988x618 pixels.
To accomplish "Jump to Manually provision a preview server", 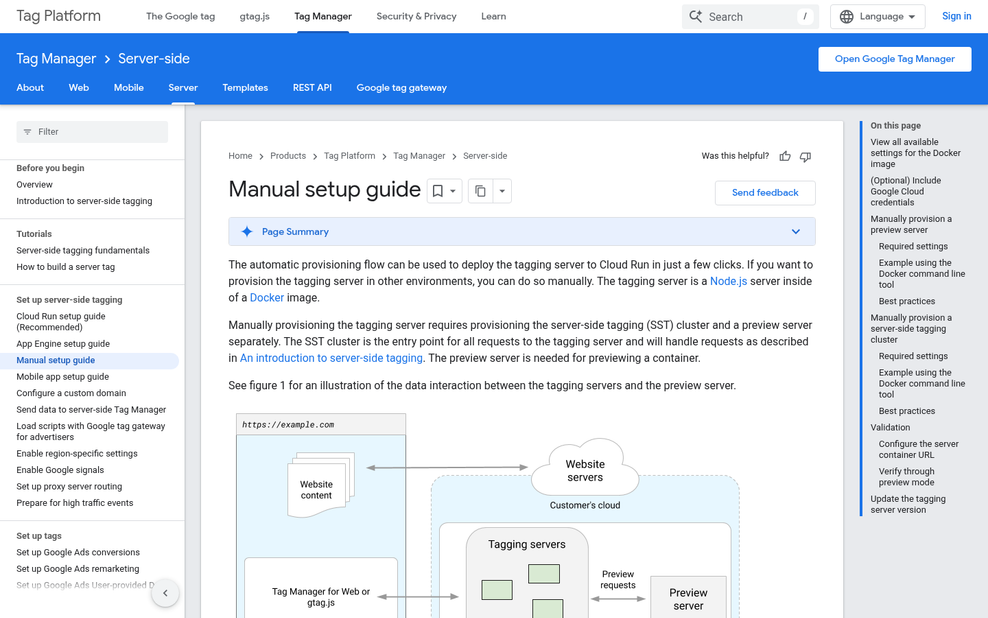I will tap(911, 224).
